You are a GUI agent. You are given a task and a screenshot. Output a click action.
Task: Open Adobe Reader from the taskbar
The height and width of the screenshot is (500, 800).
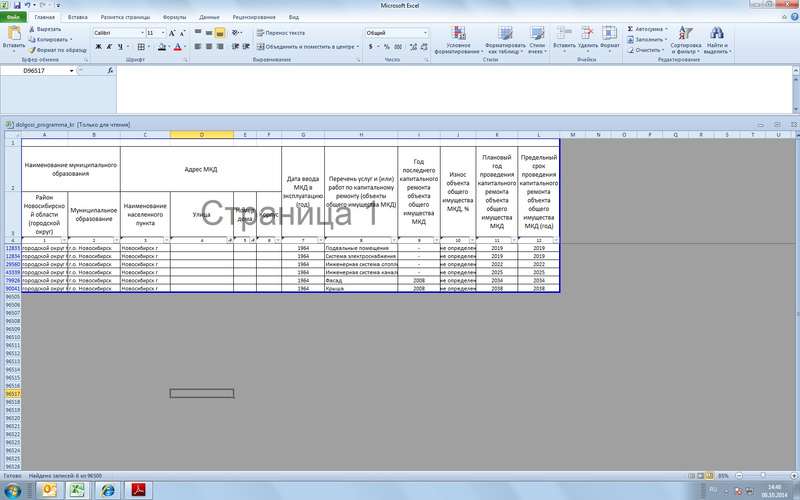point(141,489)
